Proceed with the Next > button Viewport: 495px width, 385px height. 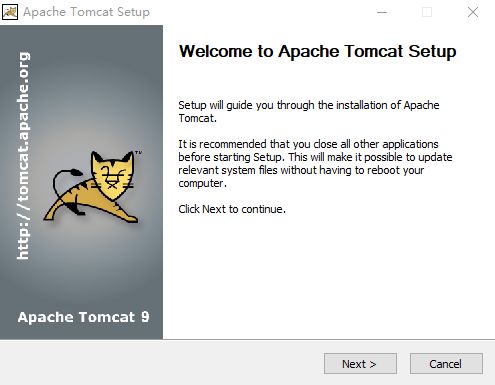(360, 364)
